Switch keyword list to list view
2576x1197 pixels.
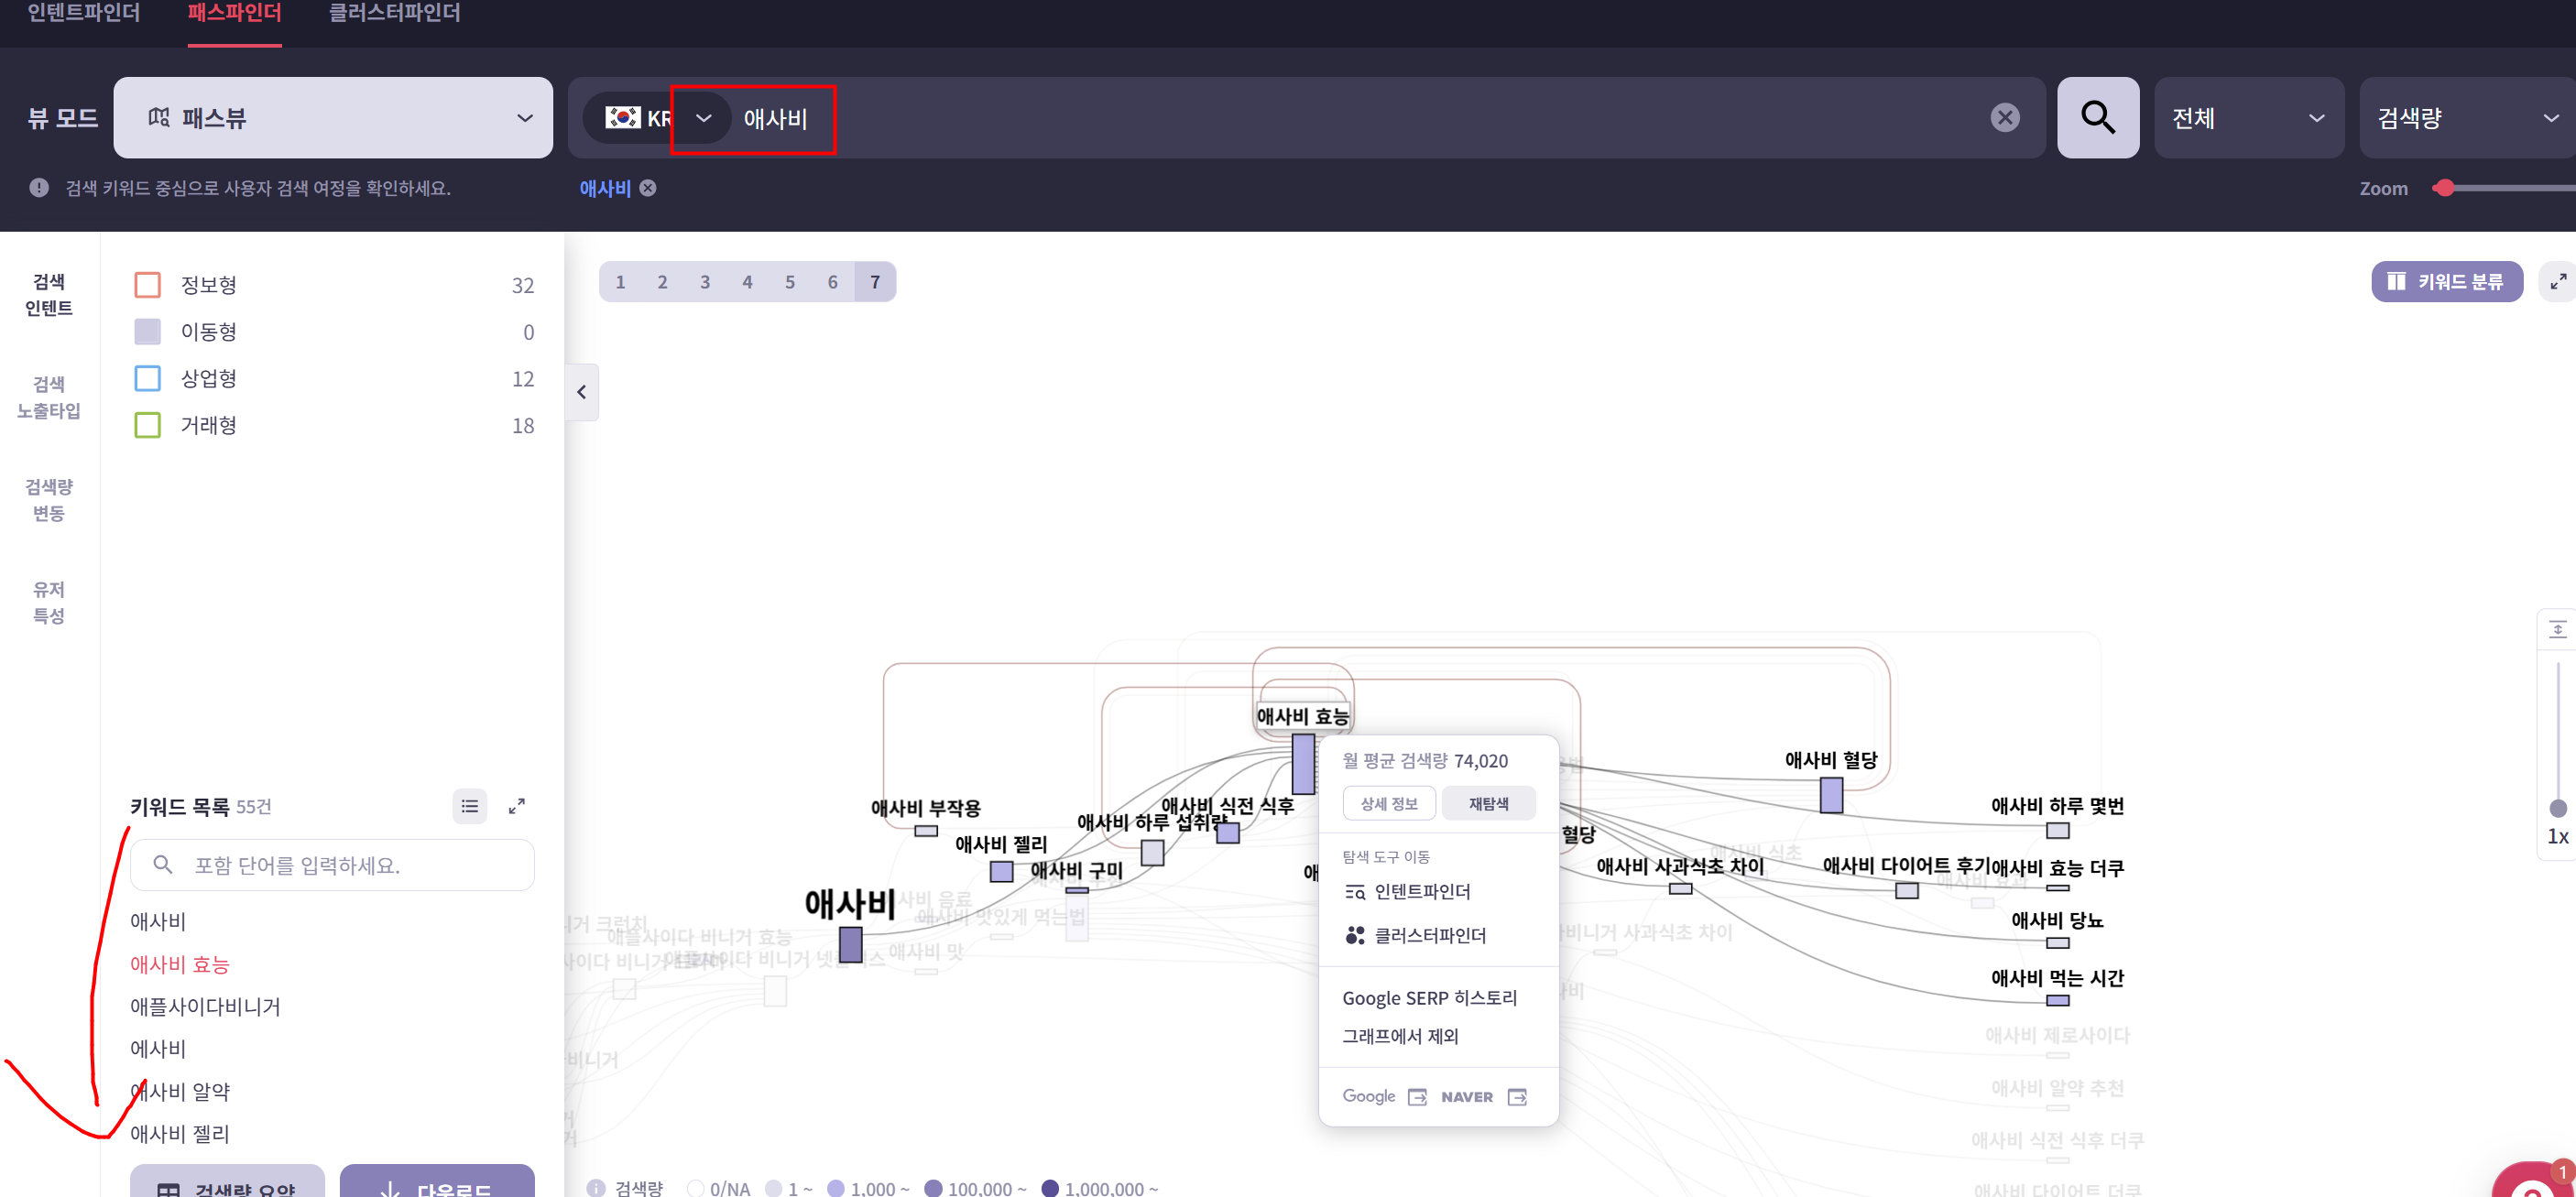pyautogui.click(x=469, y=806)
